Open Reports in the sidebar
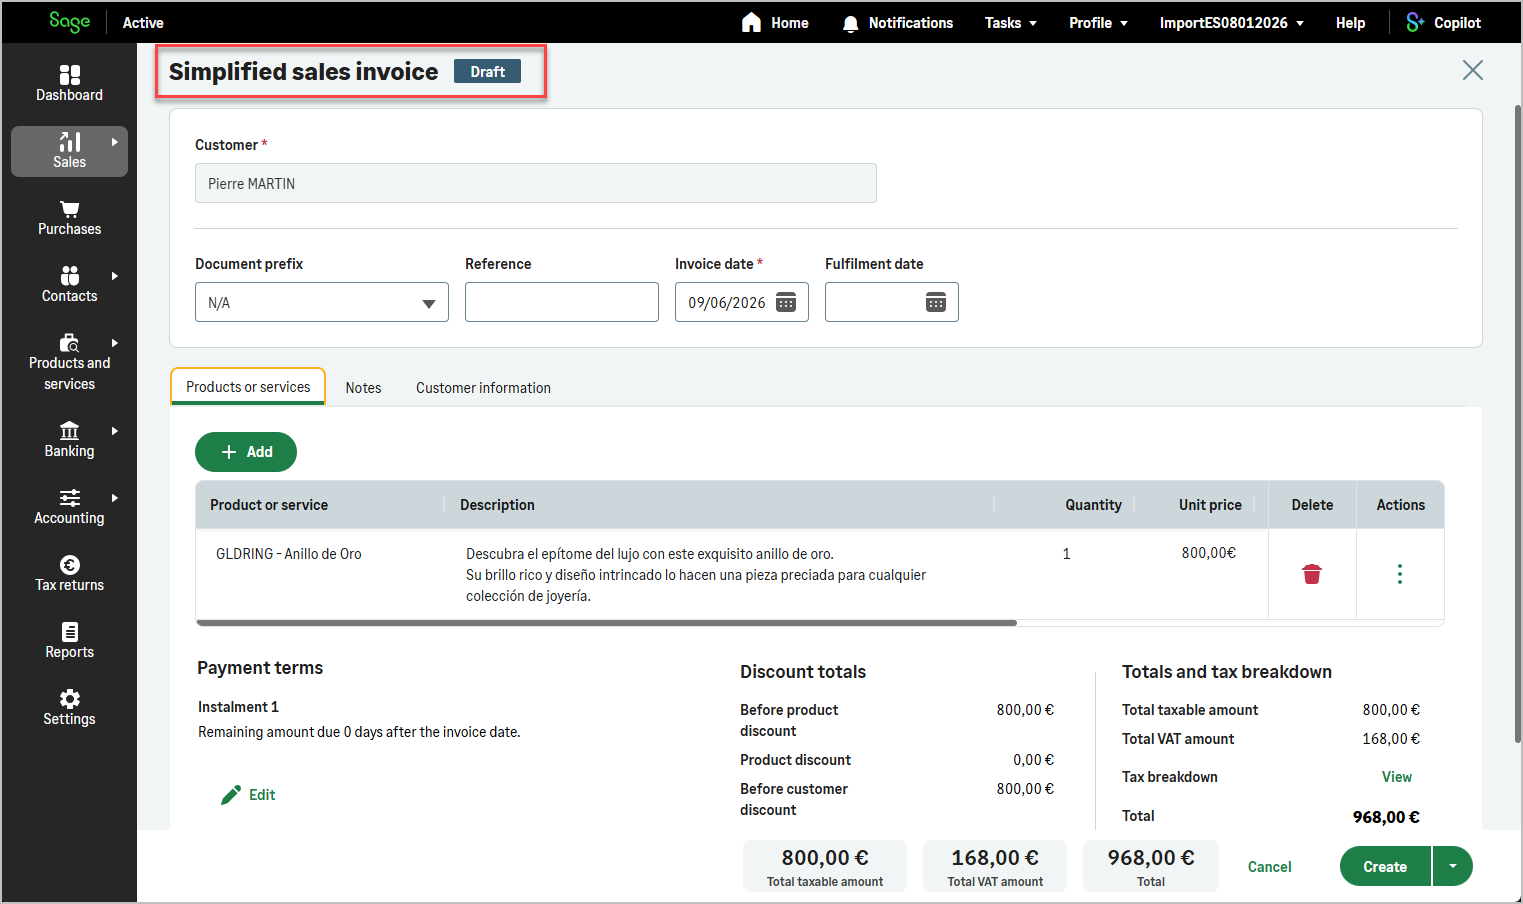Screen dimensions: 1523x904 pos(69,640)
